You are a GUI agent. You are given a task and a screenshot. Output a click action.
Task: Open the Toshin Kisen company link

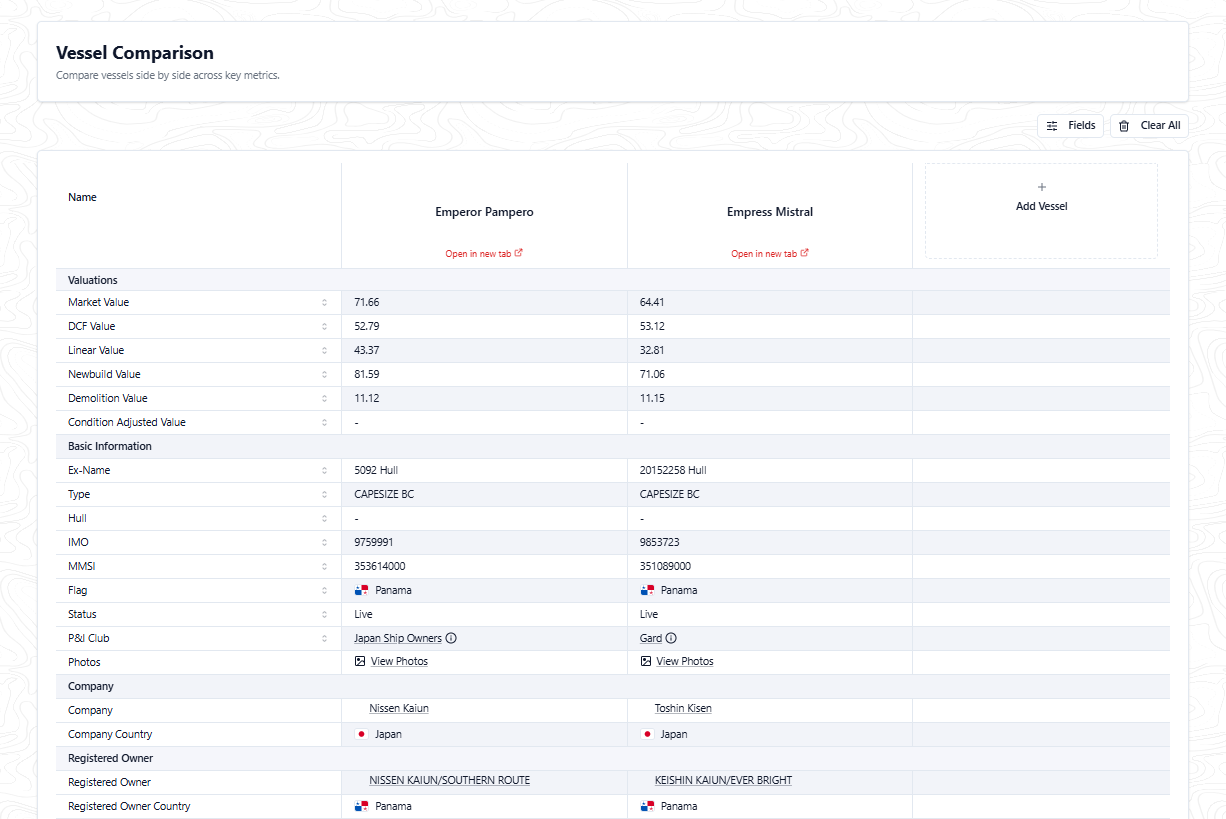(x=683, y=708)
